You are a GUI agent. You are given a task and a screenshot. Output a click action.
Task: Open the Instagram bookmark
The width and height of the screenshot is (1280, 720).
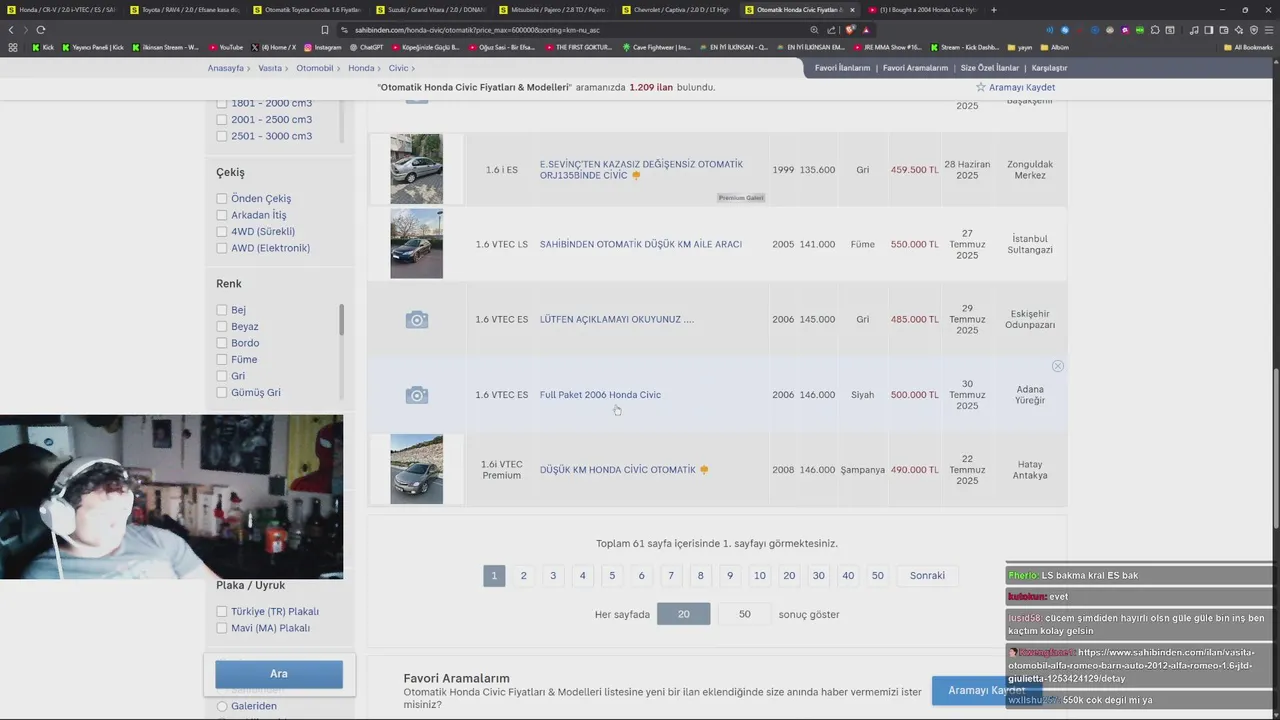[x=322, y=47]
